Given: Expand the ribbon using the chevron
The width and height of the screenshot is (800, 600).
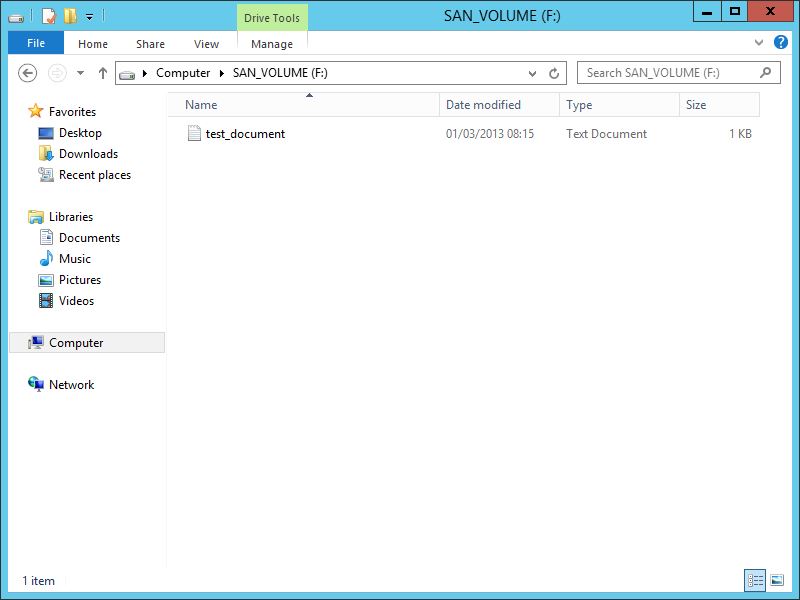Looking at the screenshot, I should [x=759, y=43].
